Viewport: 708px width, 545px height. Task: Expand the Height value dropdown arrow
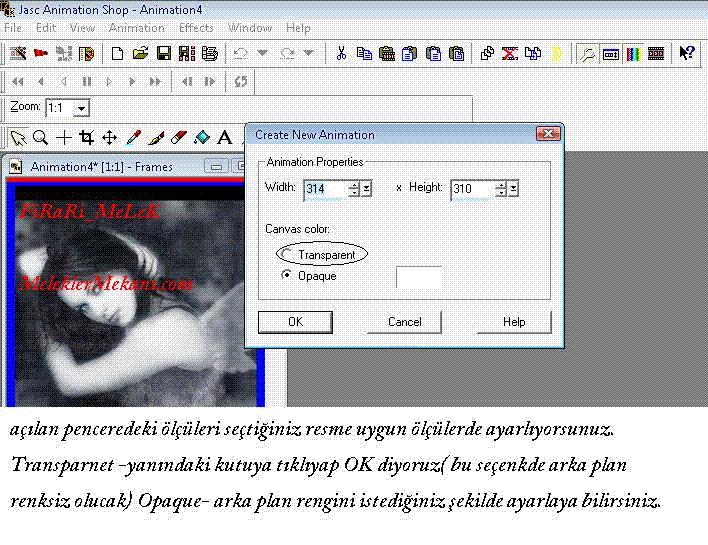pos(514,188)
